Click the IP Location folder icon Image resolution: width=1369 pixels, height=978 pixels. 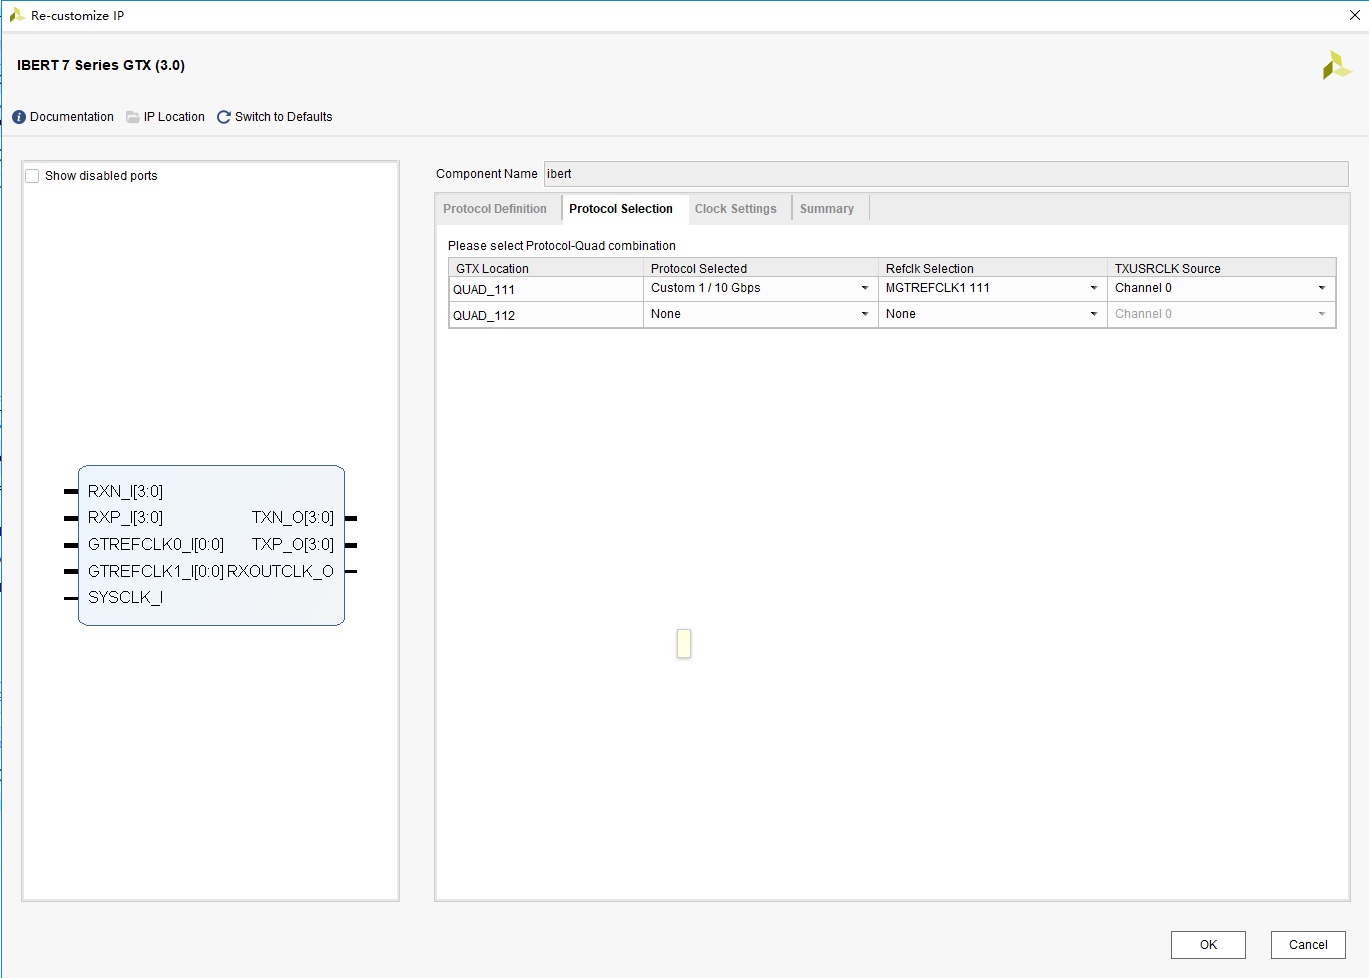tap(133, 117)
